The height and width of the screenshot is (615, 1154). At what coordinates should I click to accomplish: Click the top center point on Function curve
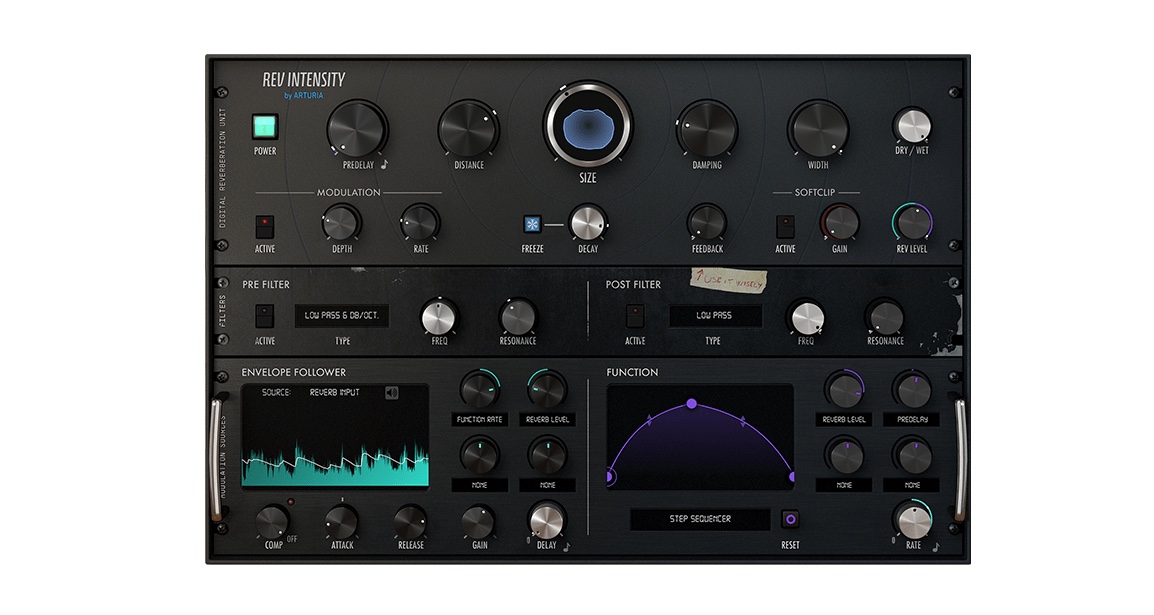tap(691, 403)
